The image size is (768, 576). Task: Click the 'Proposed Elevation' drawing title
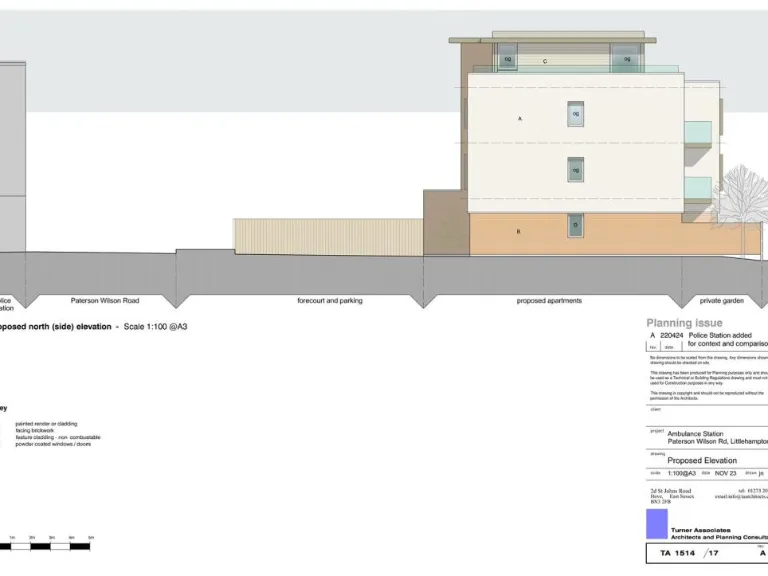point(702,460)
